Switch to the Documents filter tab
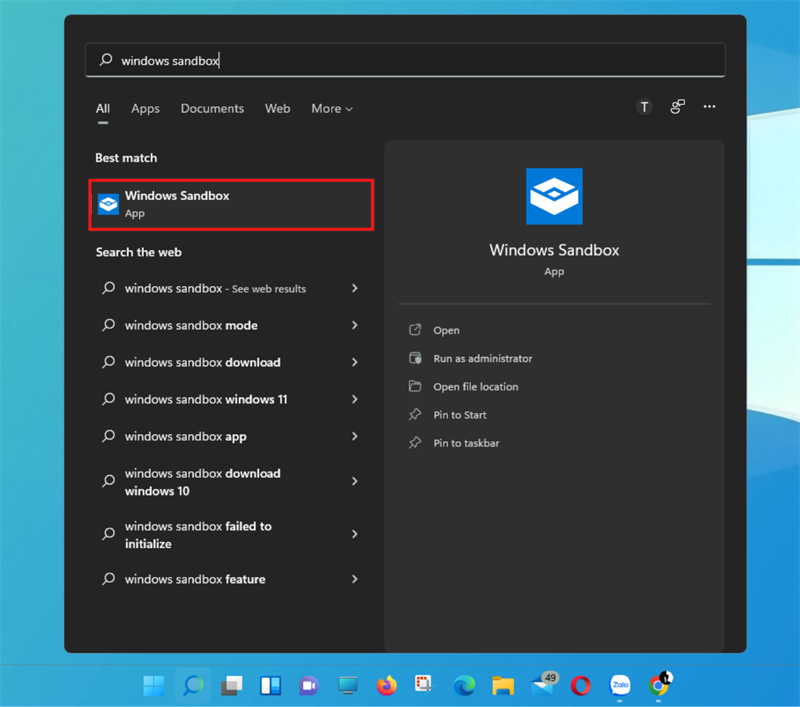This screenshot has width=800, height=707. [212, 109]
